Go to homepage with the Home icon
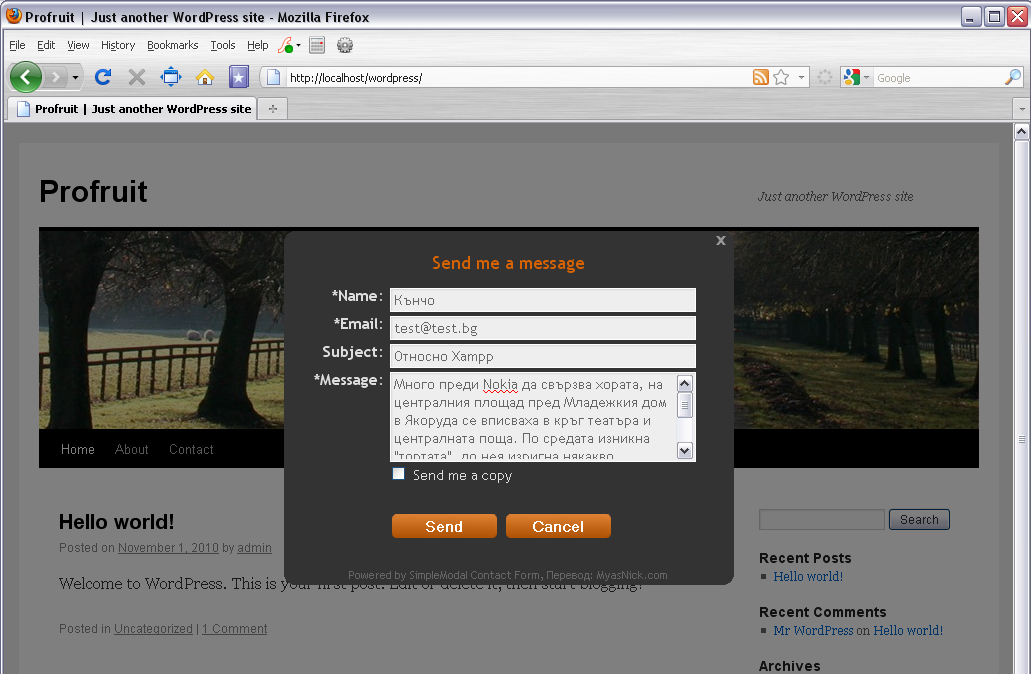The width and height of the screenshot is (1031, 674). click(203, 77)
